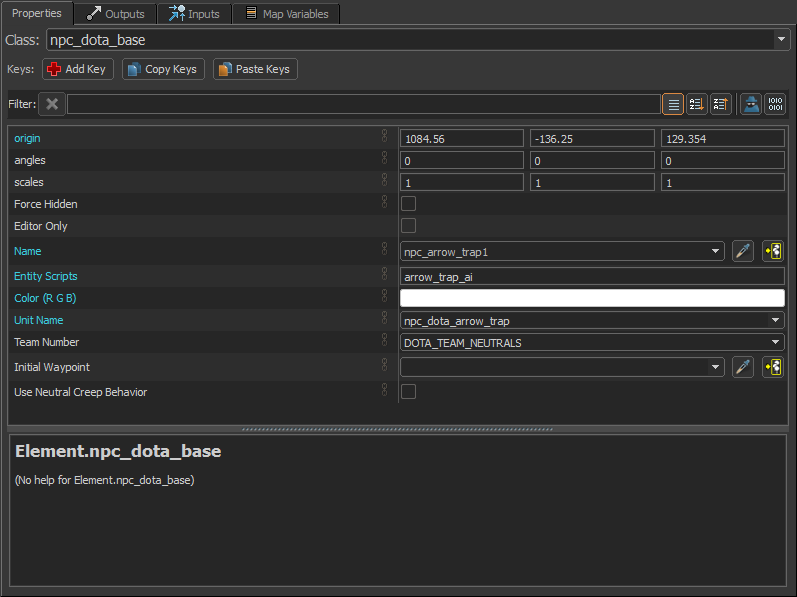Screen dimensions: 797x597
Task: Click link icon beside origin row
Action: (x=384, y=136)
